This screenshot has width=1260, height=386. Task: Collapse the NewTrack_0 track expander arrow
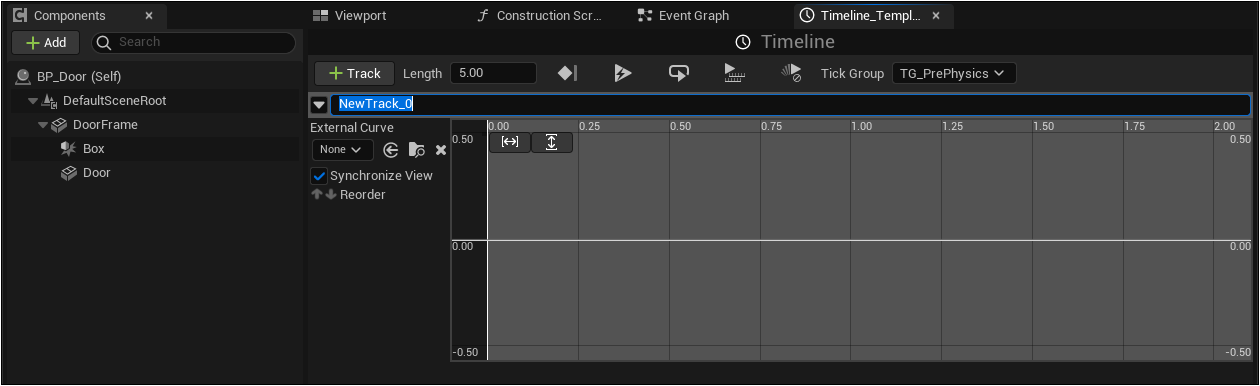tap(319, 105)
